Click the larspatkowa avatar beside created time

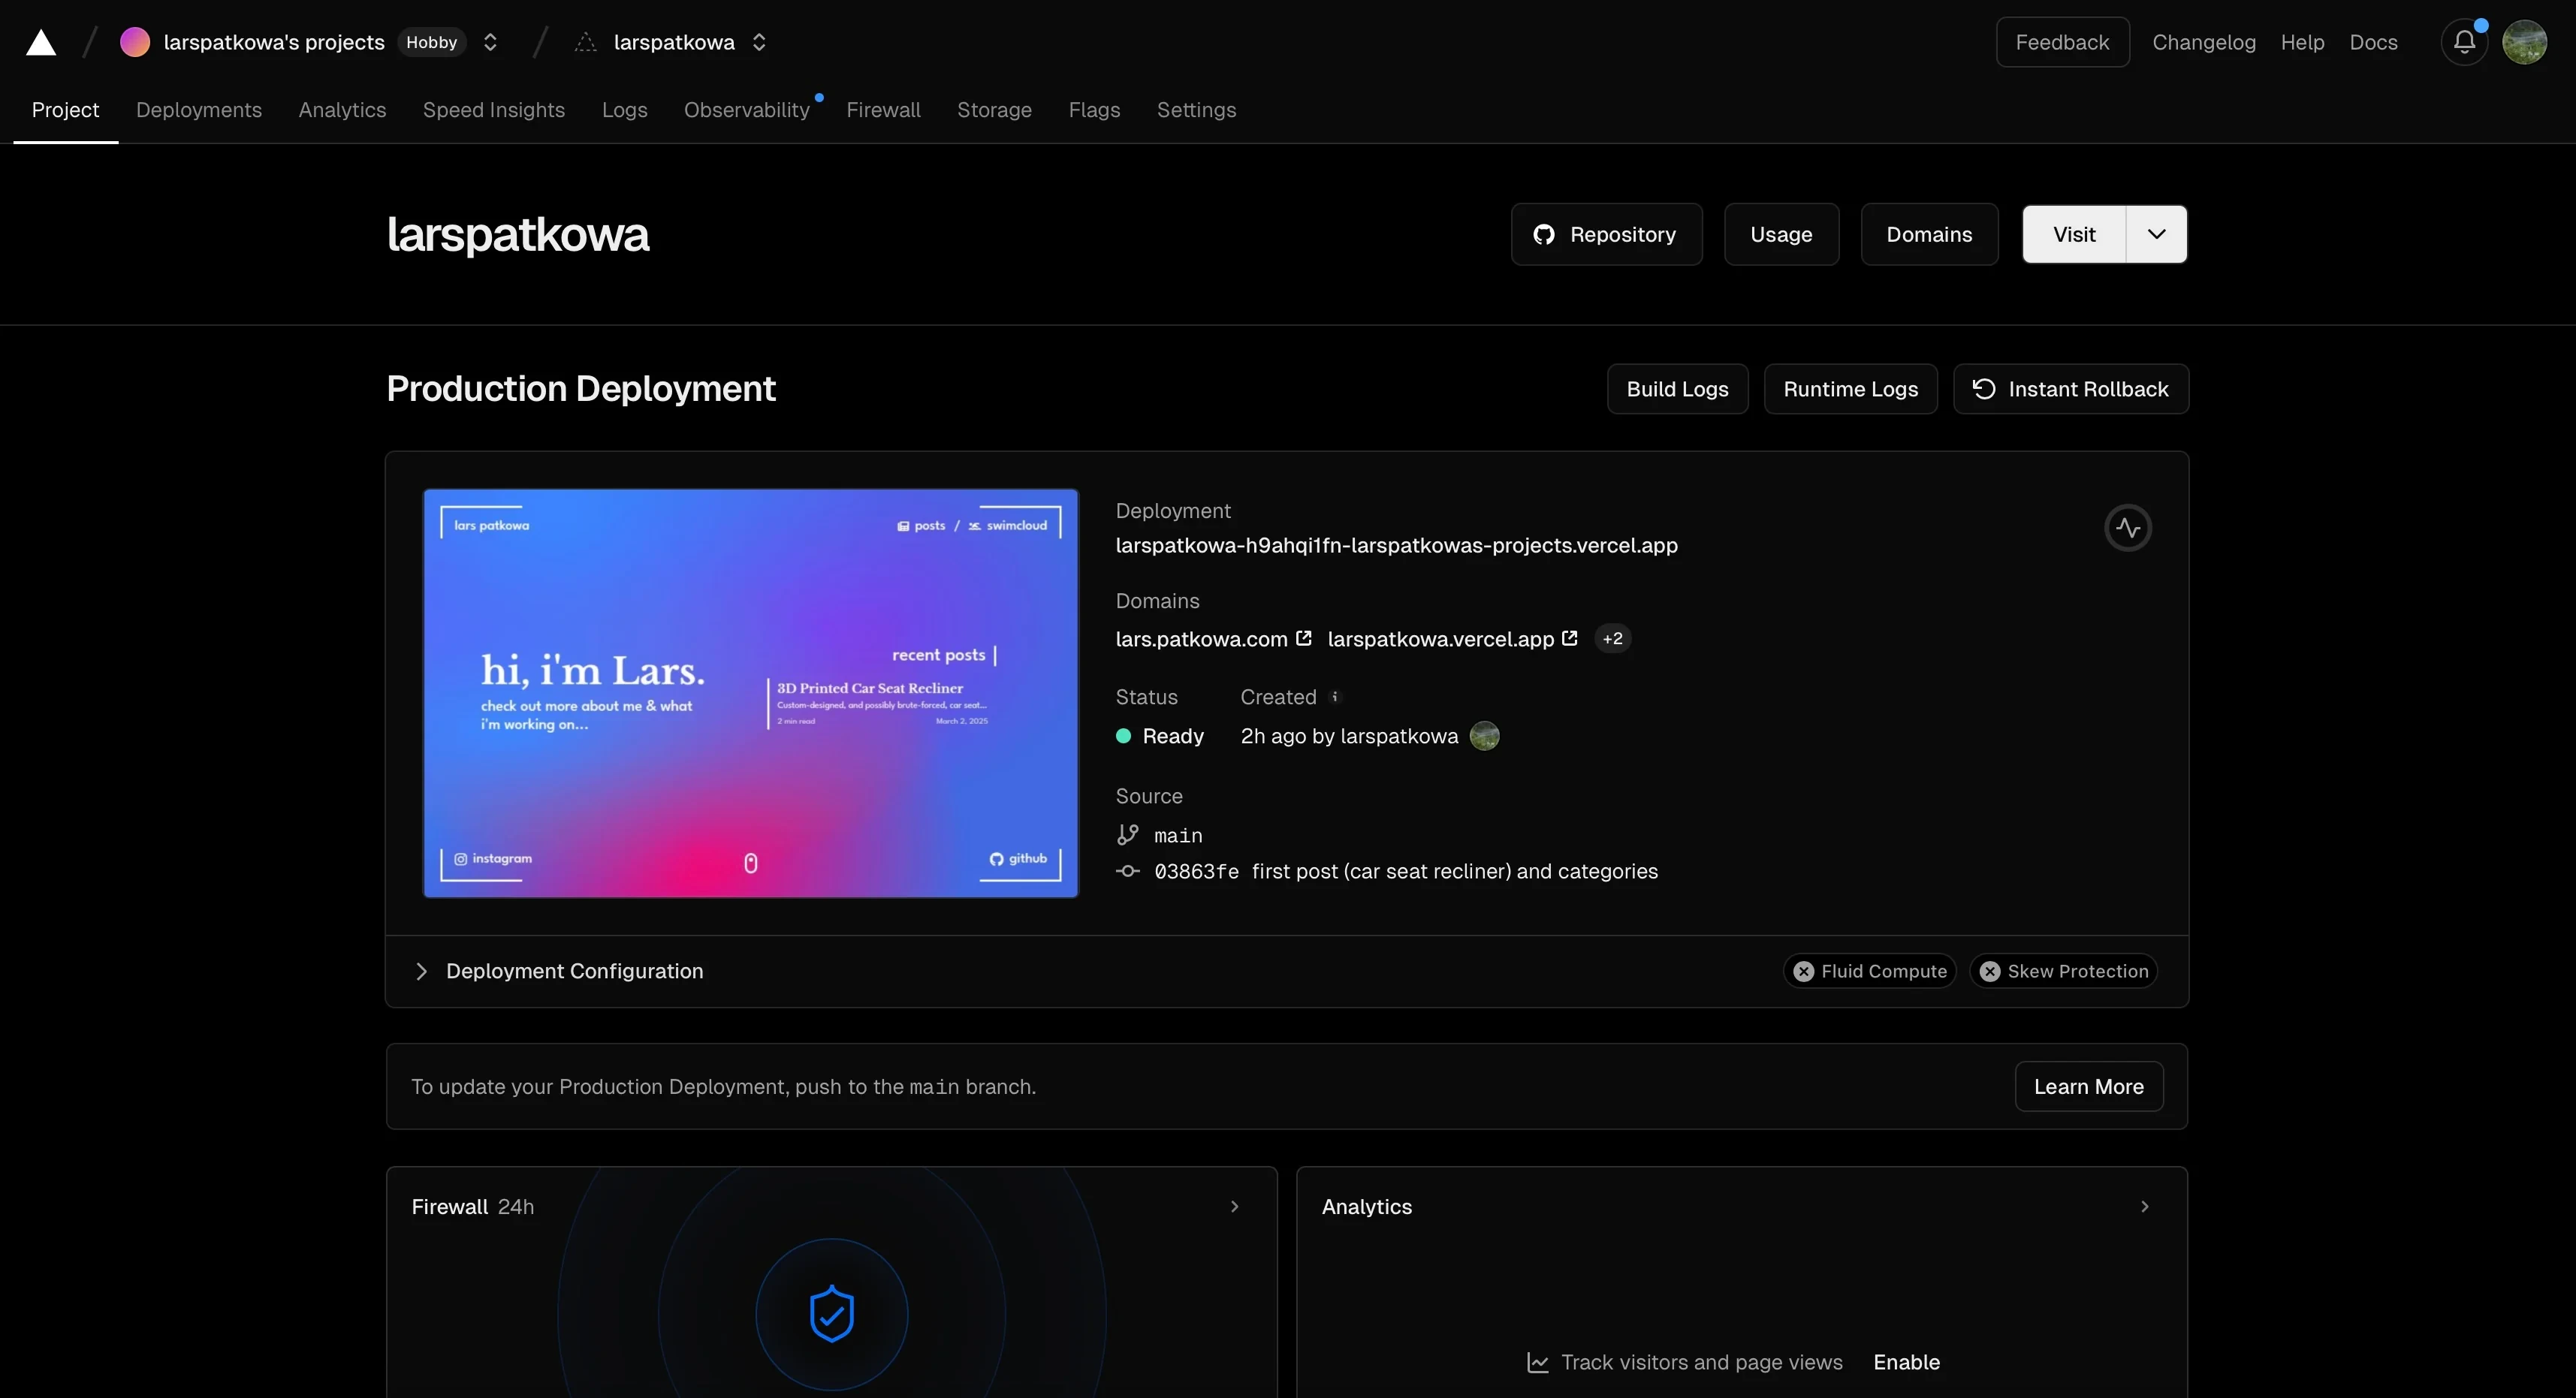pos(1484,736)
